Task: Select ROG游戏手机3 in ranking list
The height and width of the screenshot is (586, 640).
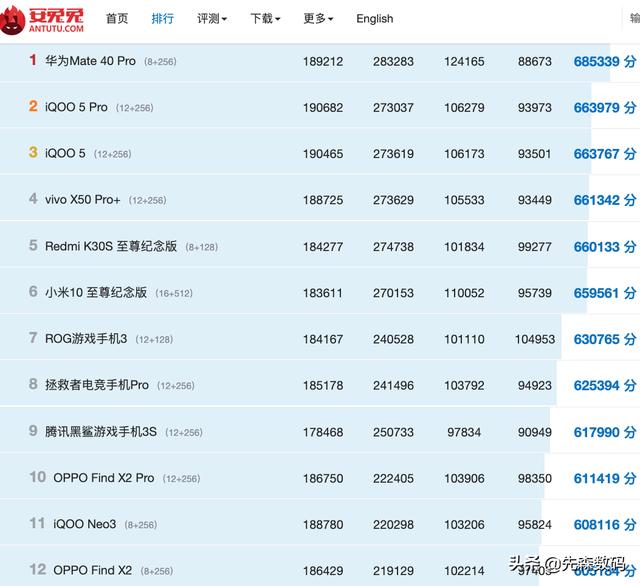Action: click(x=86, y=339)
